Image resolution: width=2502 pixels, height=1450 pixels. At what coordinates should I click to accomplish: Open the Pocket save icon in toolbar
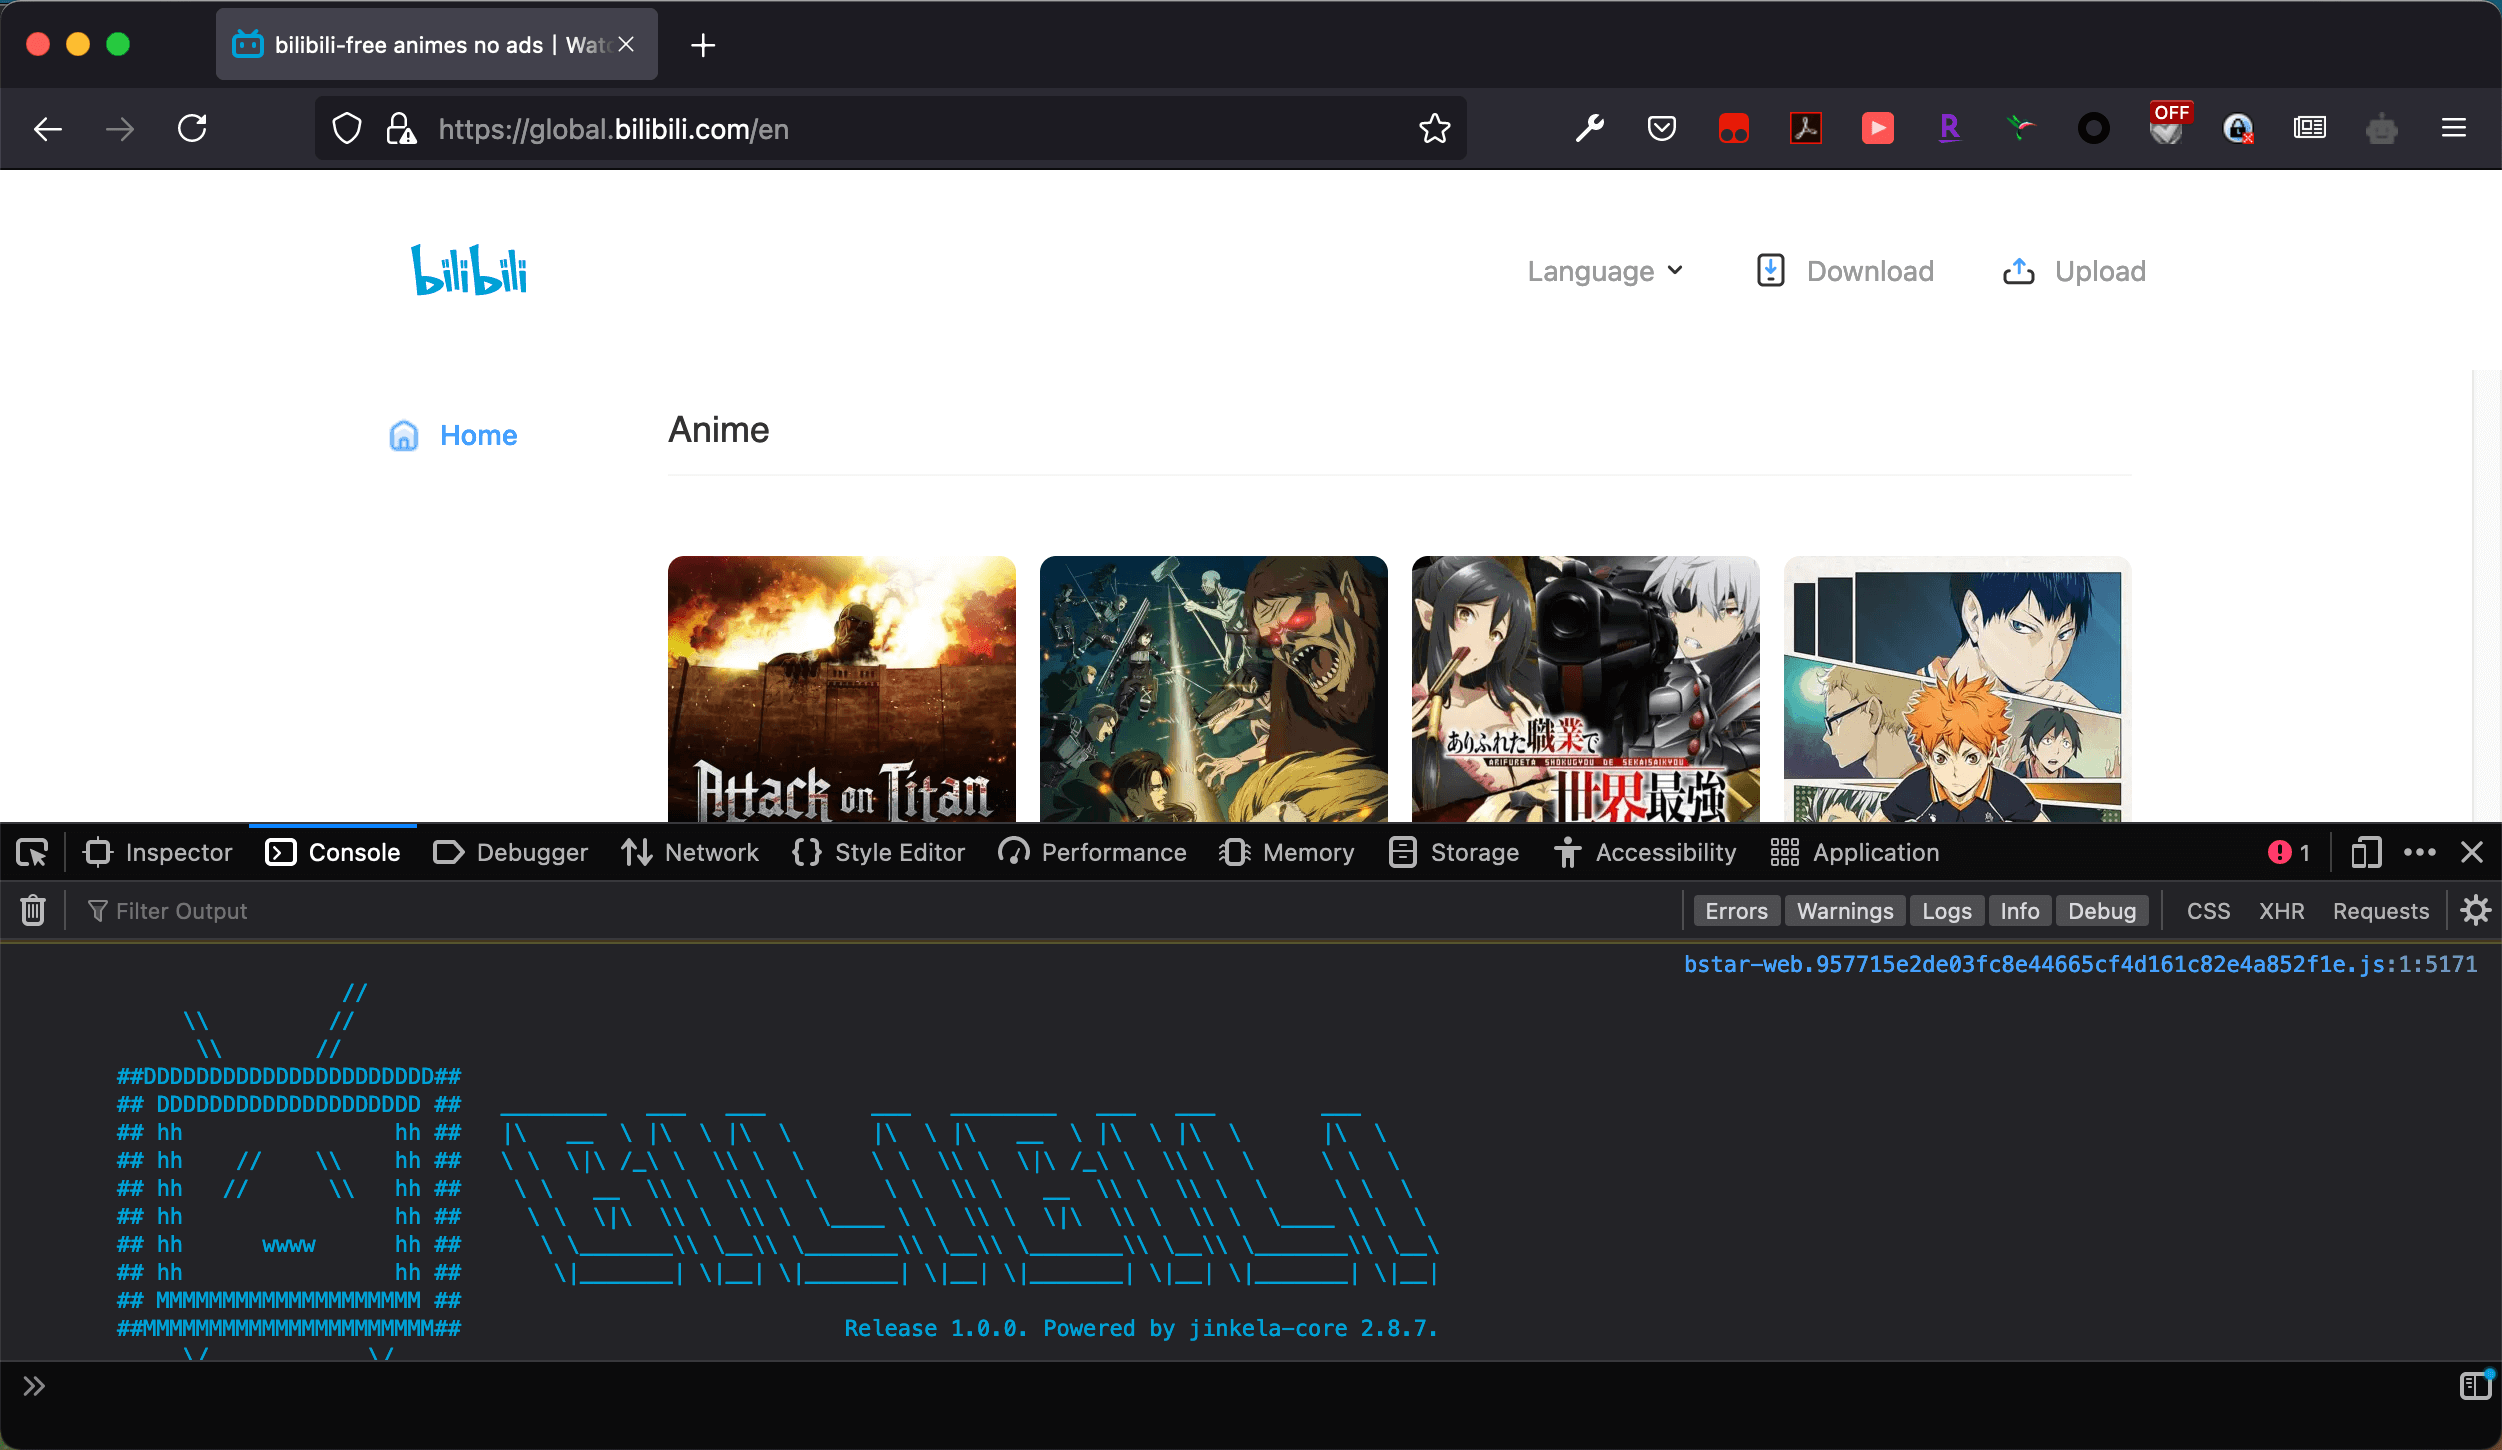click(x=1661, y=128)
